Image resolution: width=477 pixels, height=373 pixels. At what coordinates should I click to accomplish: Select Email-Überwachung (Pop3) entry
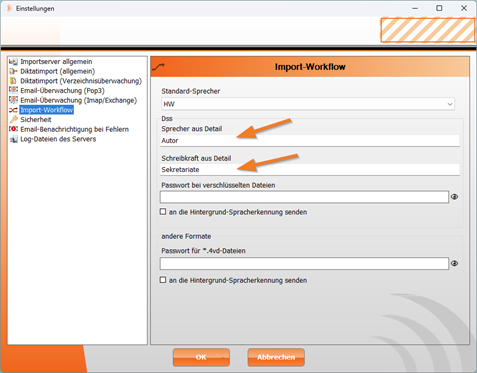coord(62,91)
